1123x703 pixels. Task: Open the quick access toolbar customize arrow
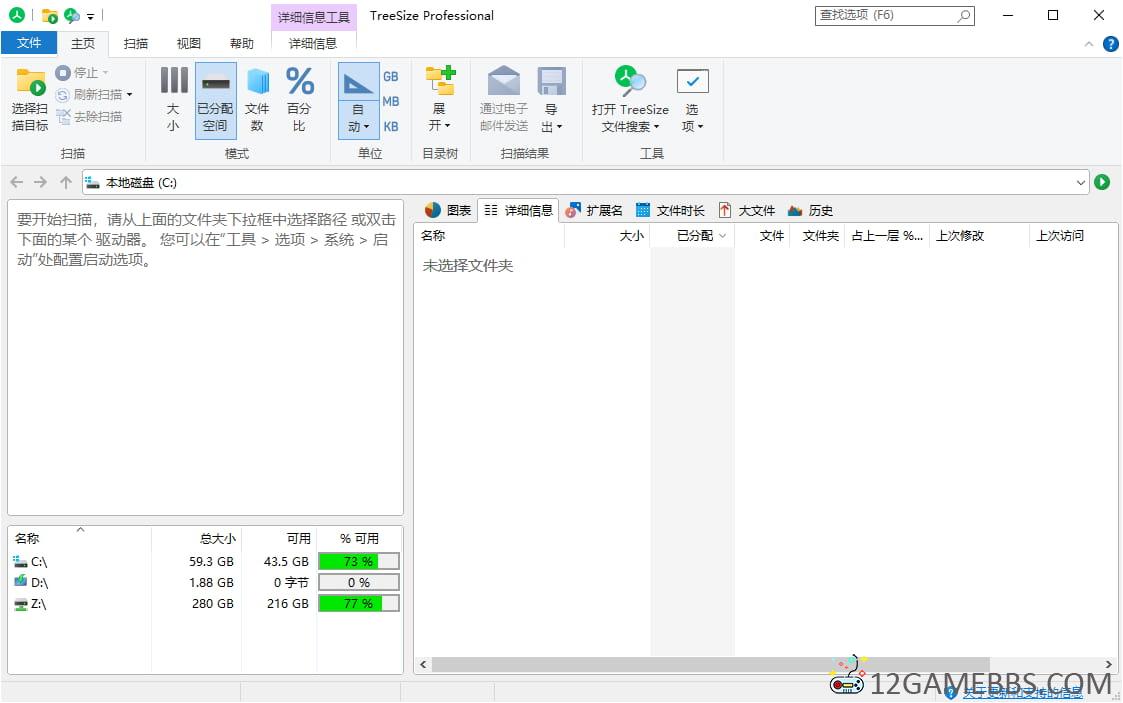coord(90,16)
